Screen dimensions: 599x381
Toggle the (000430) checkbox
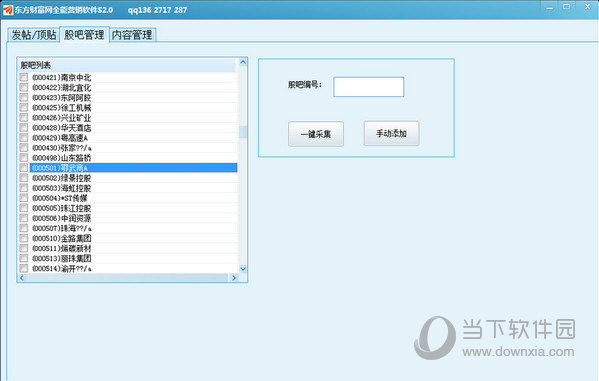24,148
